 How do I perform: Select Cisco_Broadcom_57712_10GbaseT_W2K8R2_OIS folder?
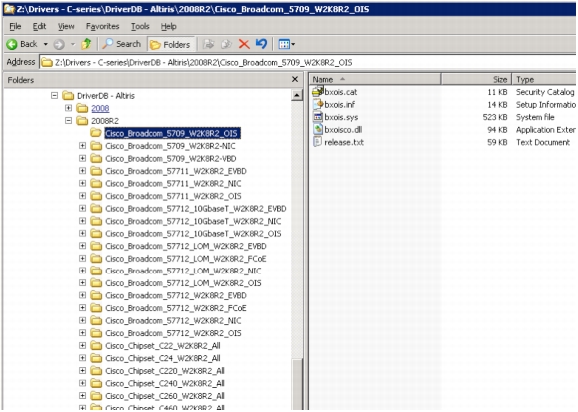(193, 234)
